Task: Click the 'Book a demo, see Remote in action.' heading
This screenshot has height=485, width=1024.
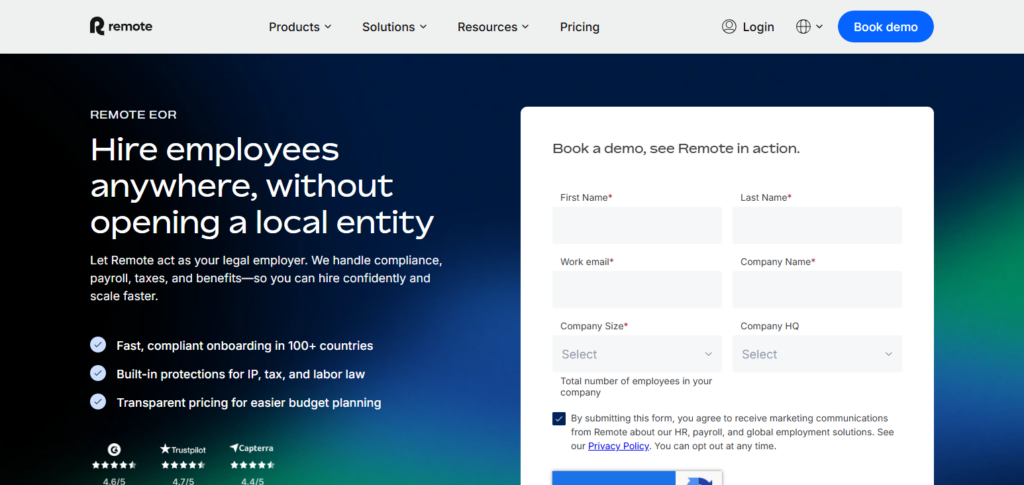Action: coord(676,148)
